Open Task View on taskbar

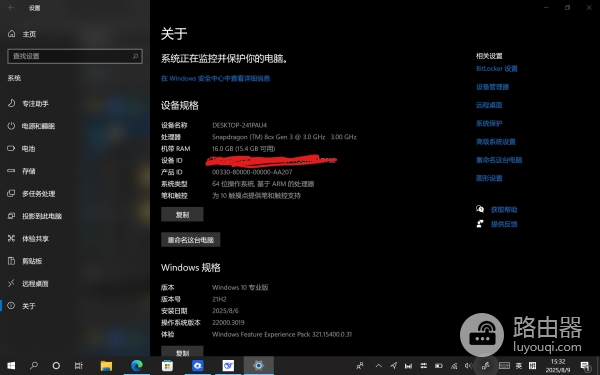(78, 366)
